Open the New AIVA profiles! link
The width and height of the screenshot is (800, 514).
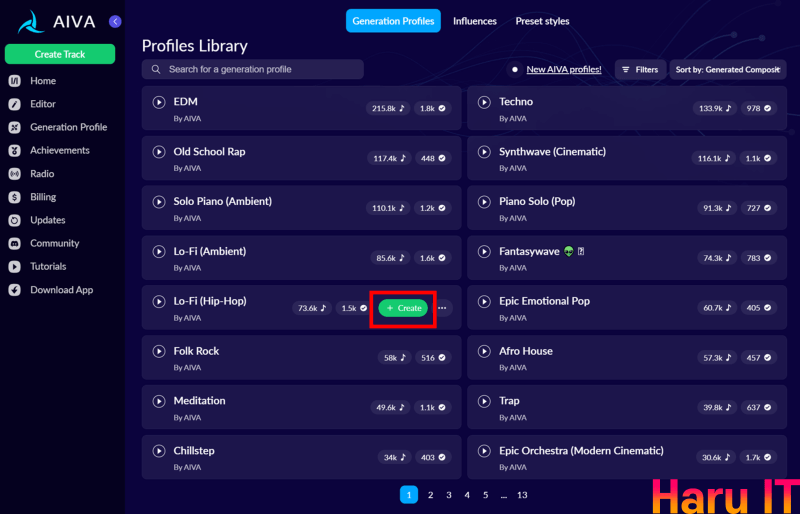(564, 69)
